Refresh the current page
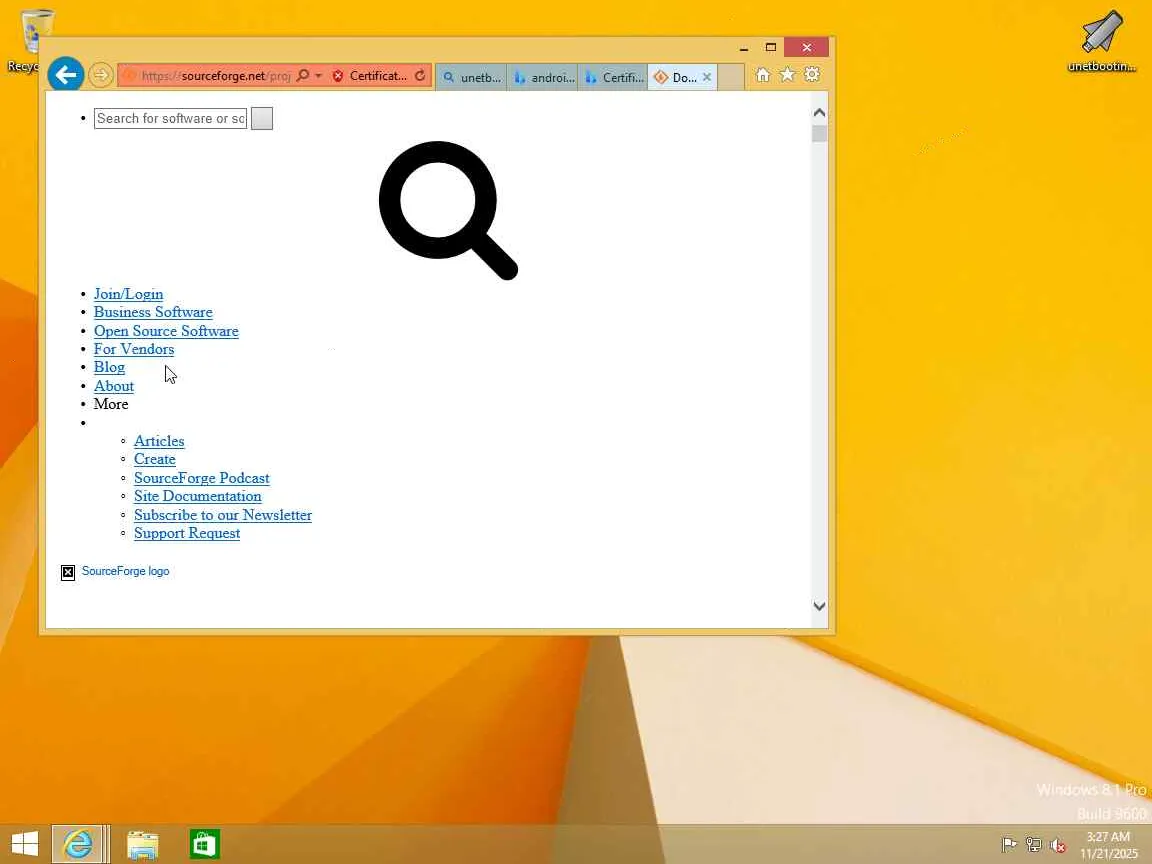Viewport: 1152px width, 864px height. (x=420, y=76)
